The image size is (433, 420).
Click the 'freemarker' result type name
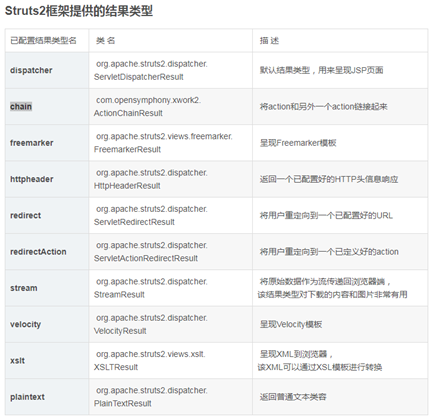pyautogui.click(x=31, y=143)
